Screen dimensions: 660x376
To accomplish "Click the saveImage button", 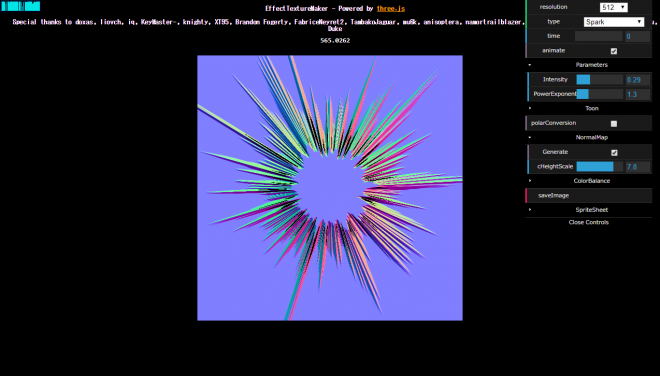I will tap(589, 195).
